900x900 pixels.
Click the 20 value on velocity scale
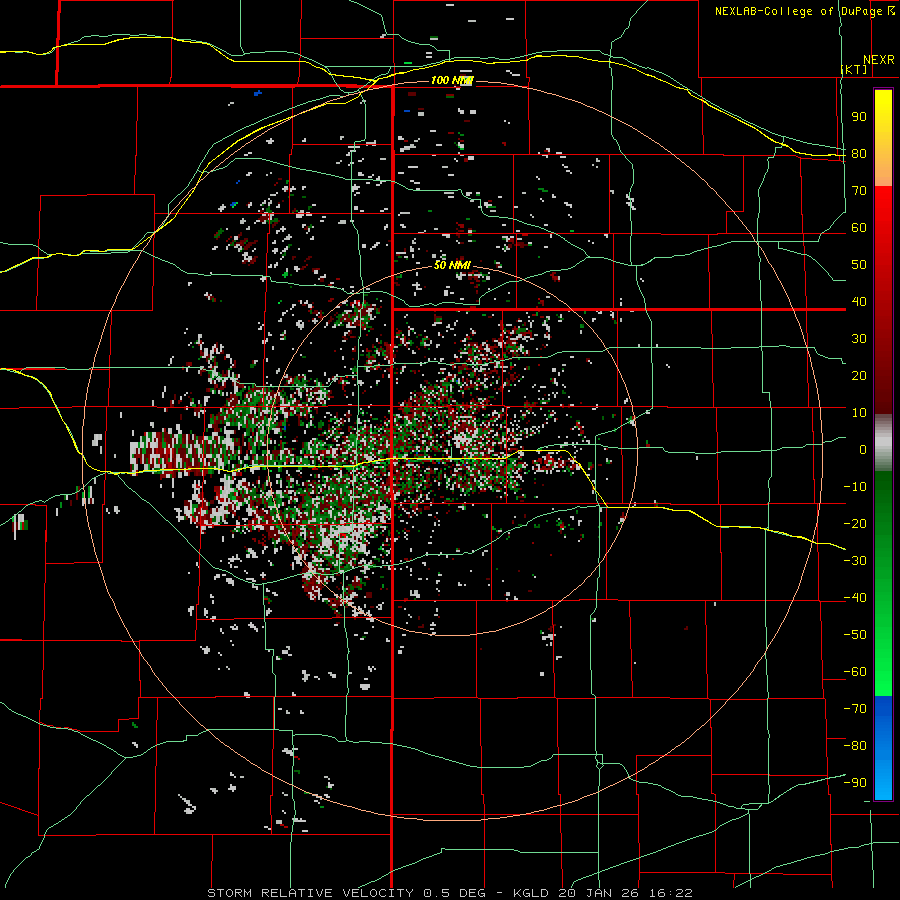[x=859, y=376]
